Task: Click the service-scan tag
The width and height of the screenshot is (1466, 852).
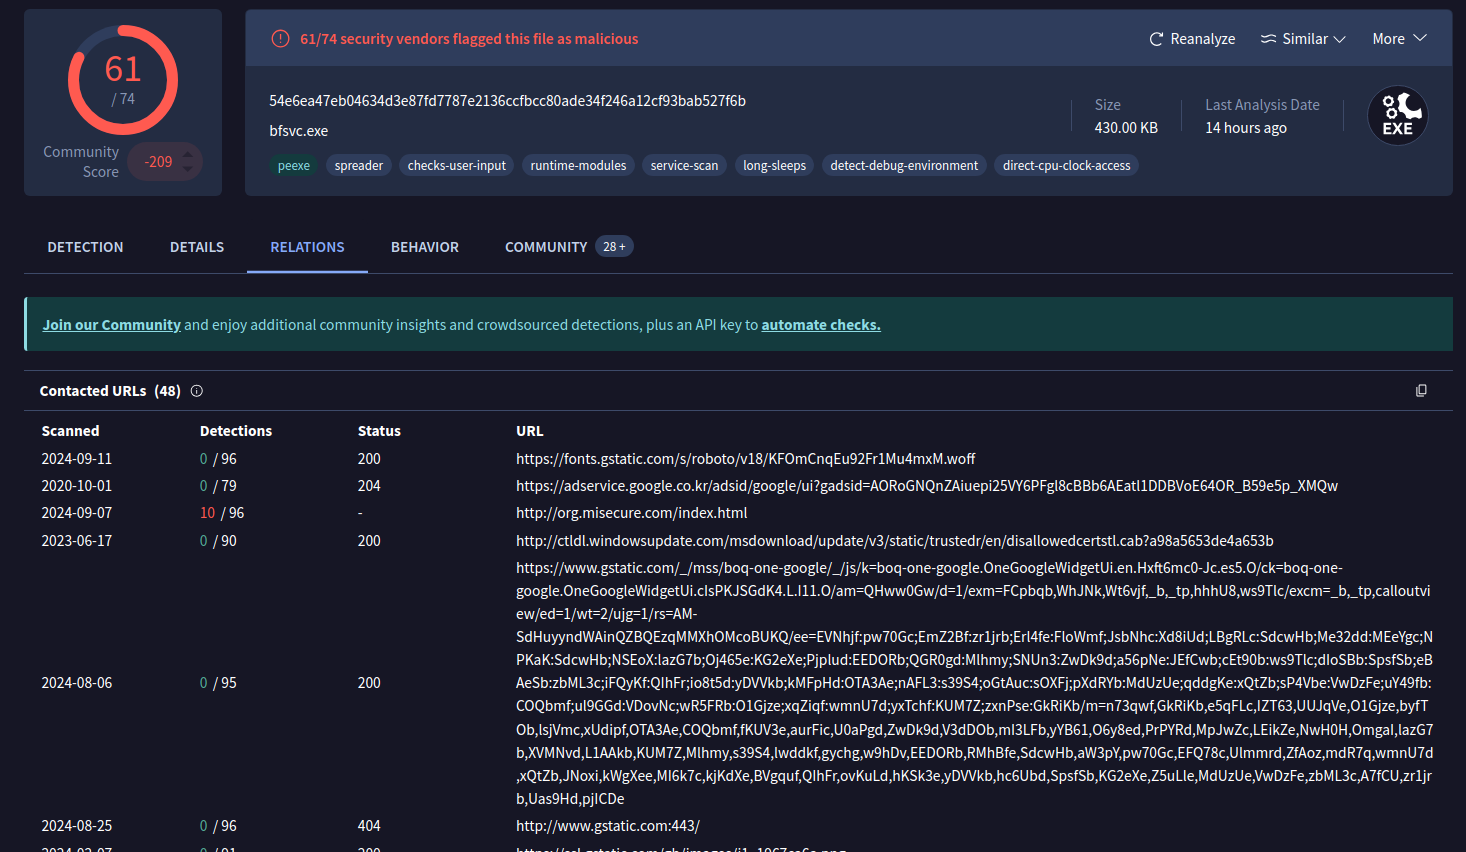Action: click(684, 166)
